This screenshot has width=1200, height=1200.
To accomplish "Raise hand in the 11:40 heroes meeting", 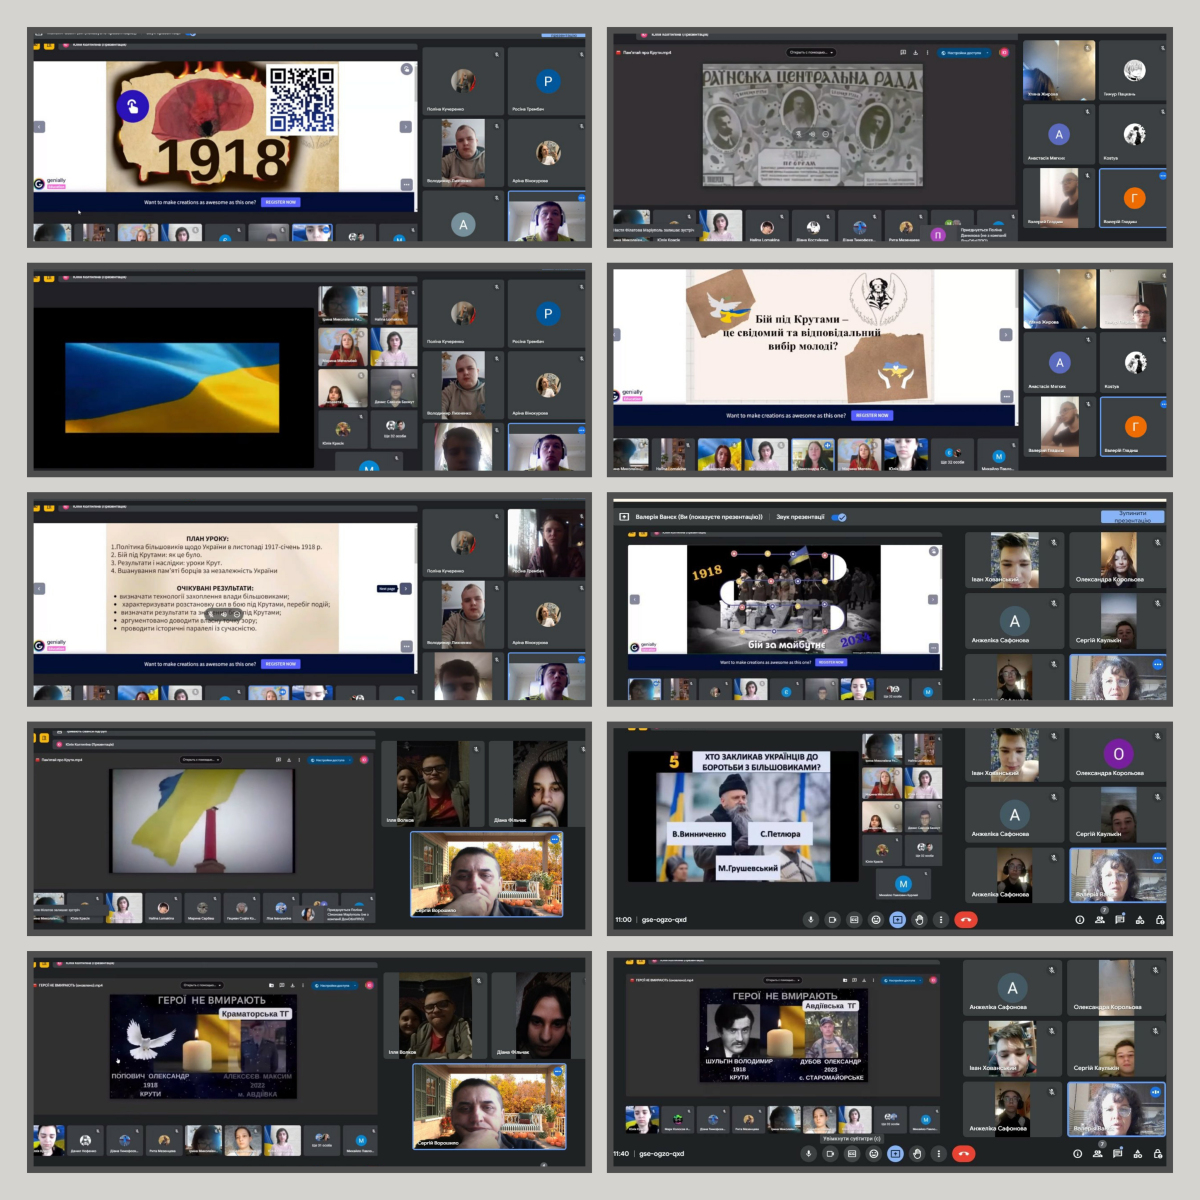I will coord(917,1153).
